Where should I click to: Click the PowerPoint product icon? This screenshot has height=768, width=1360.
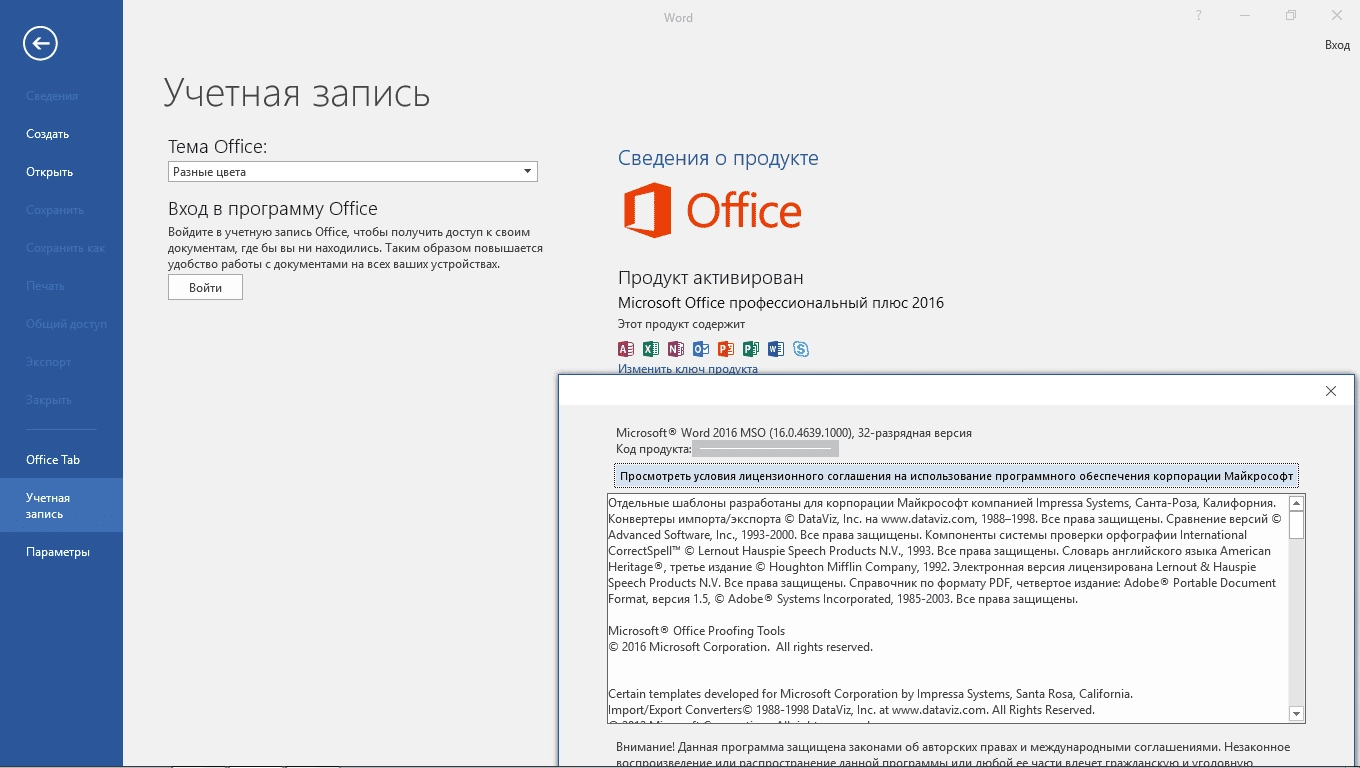tap(726, 349)
